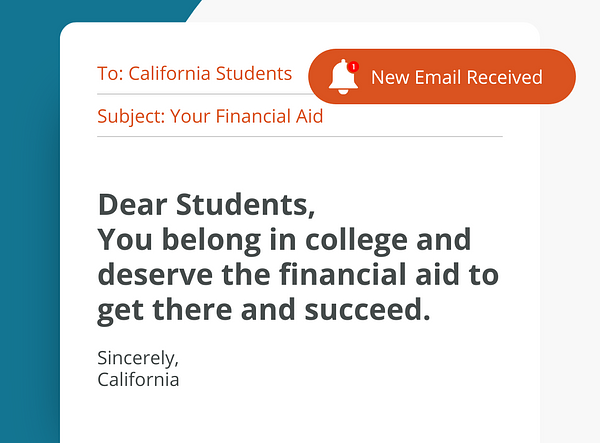
Task: Select the To: California Students field
Action: pos(194,73)
